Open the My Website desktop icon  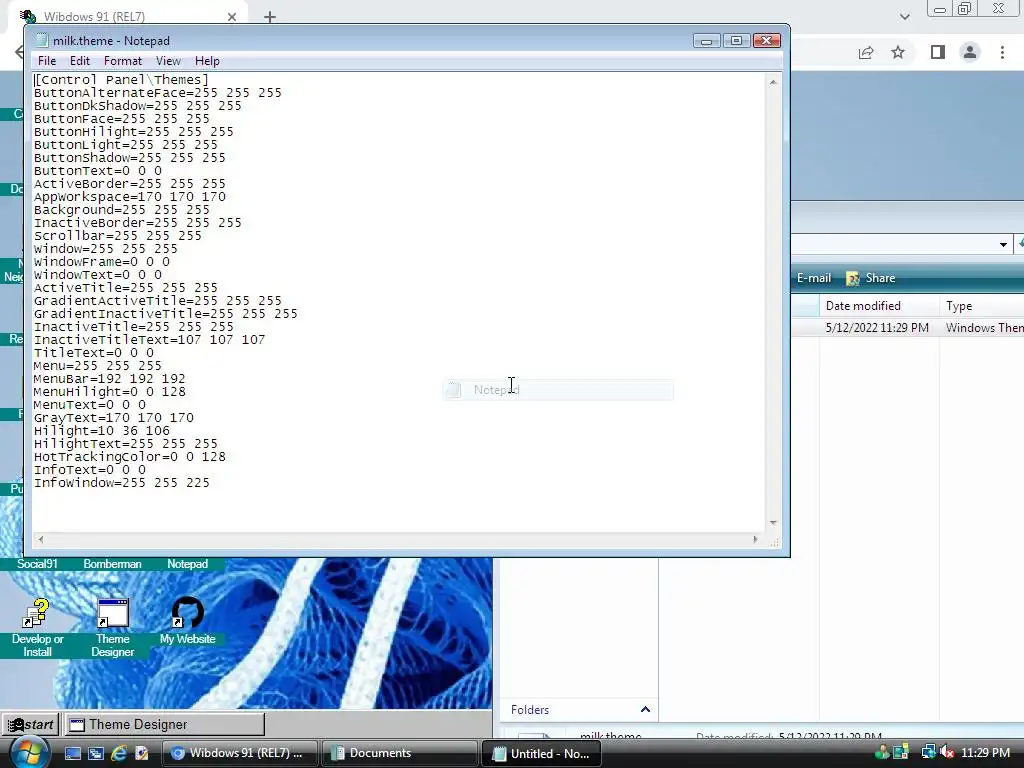tap(187, 613)
